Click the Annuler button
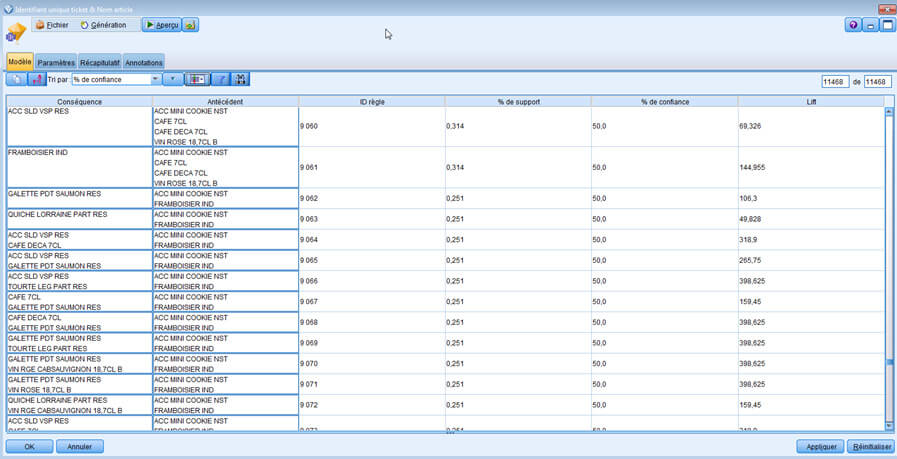 pos(80,446)
